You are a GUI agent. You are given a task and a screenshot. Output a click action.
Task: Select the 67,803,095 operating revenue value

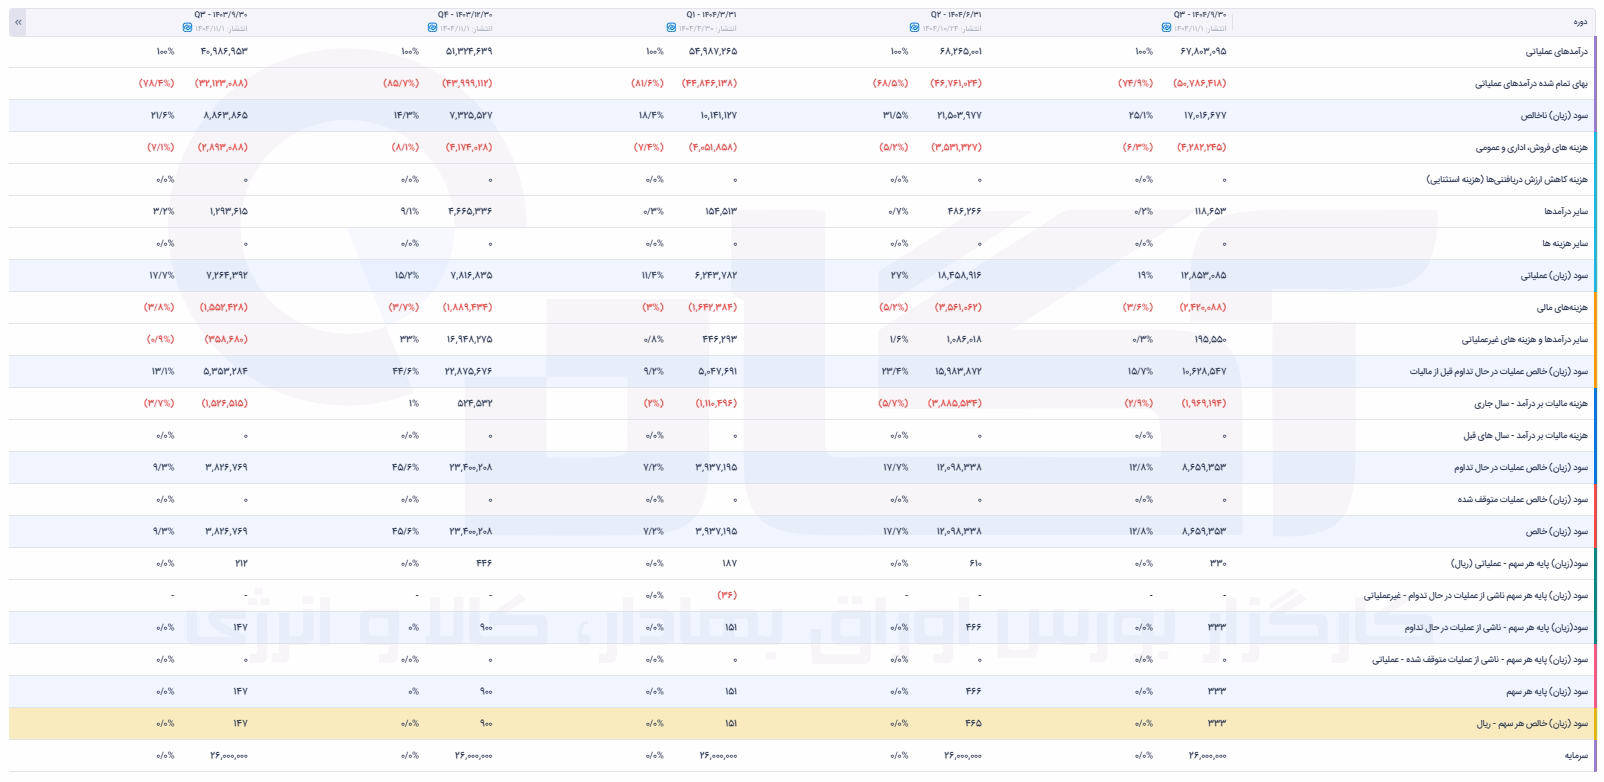[x=1203, y=51]
